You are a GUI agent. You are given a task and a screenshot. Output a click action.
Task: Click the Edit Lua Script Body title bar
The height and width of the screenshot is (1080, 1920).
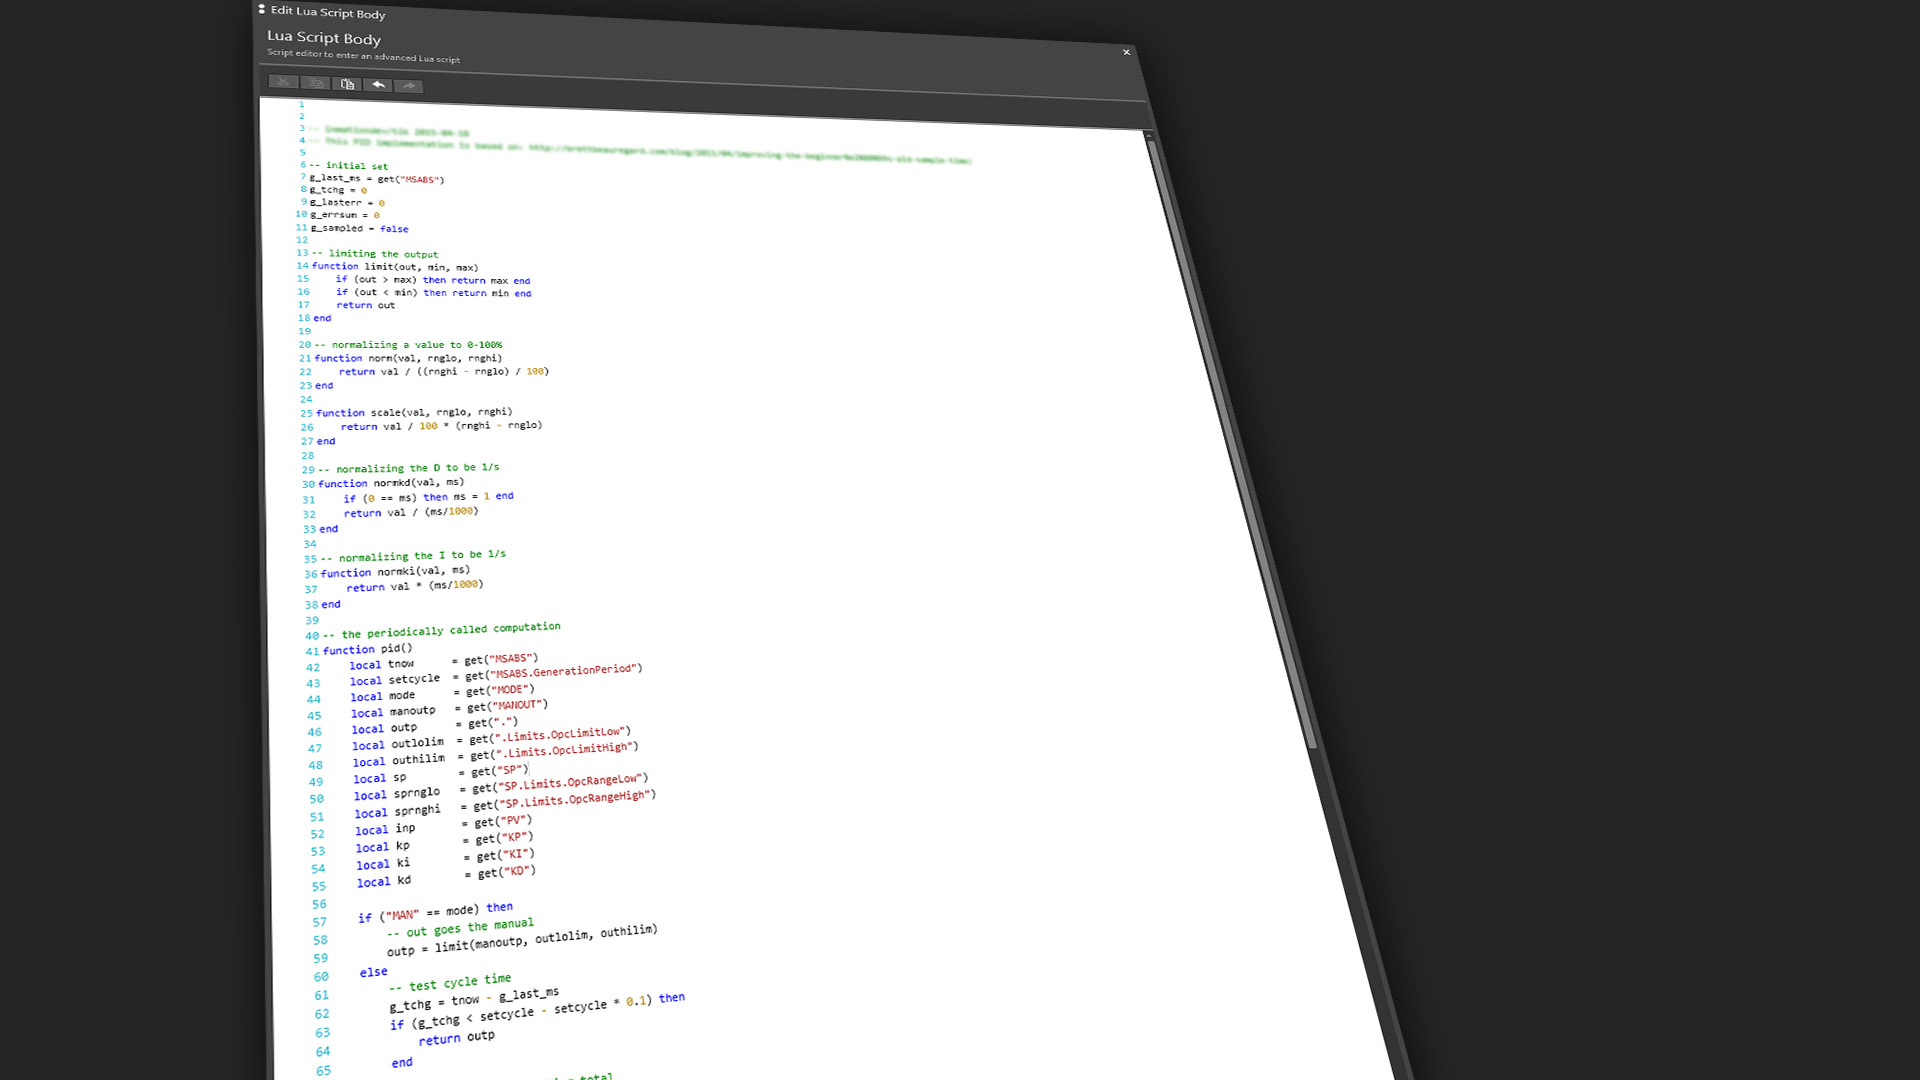(327, 13)
